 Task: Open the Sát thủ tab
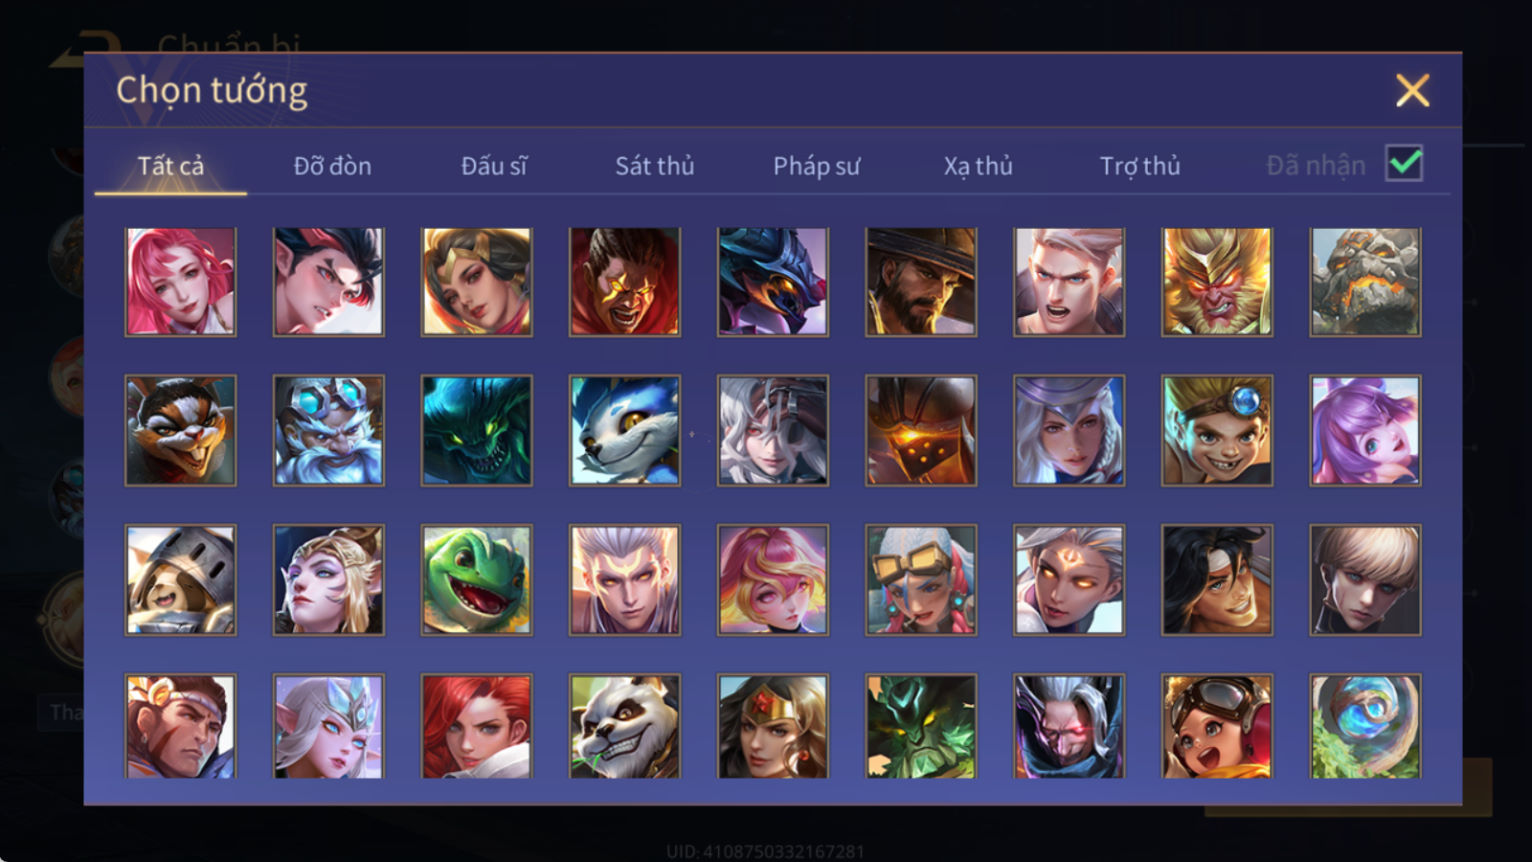[x=655, y=166]
